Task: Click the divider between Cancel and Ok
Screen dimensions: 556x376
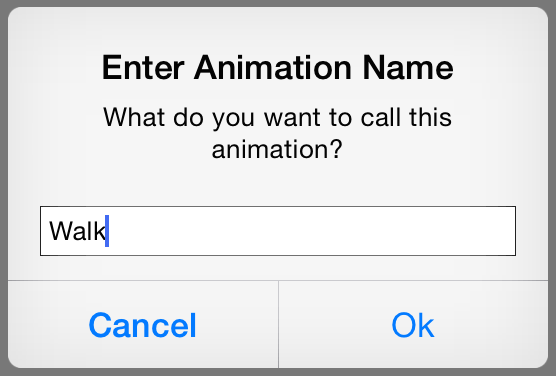Action: pyautogui.click(x=279, y=325)
